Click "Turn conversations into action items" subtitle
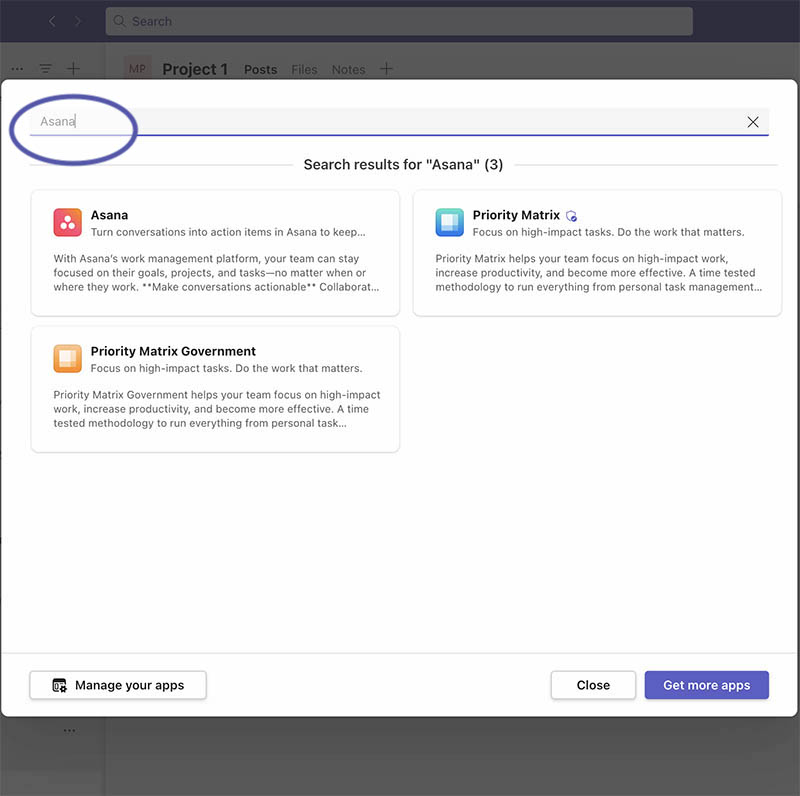800x796 pixels. pyautogui.click(x=228, y=232)
